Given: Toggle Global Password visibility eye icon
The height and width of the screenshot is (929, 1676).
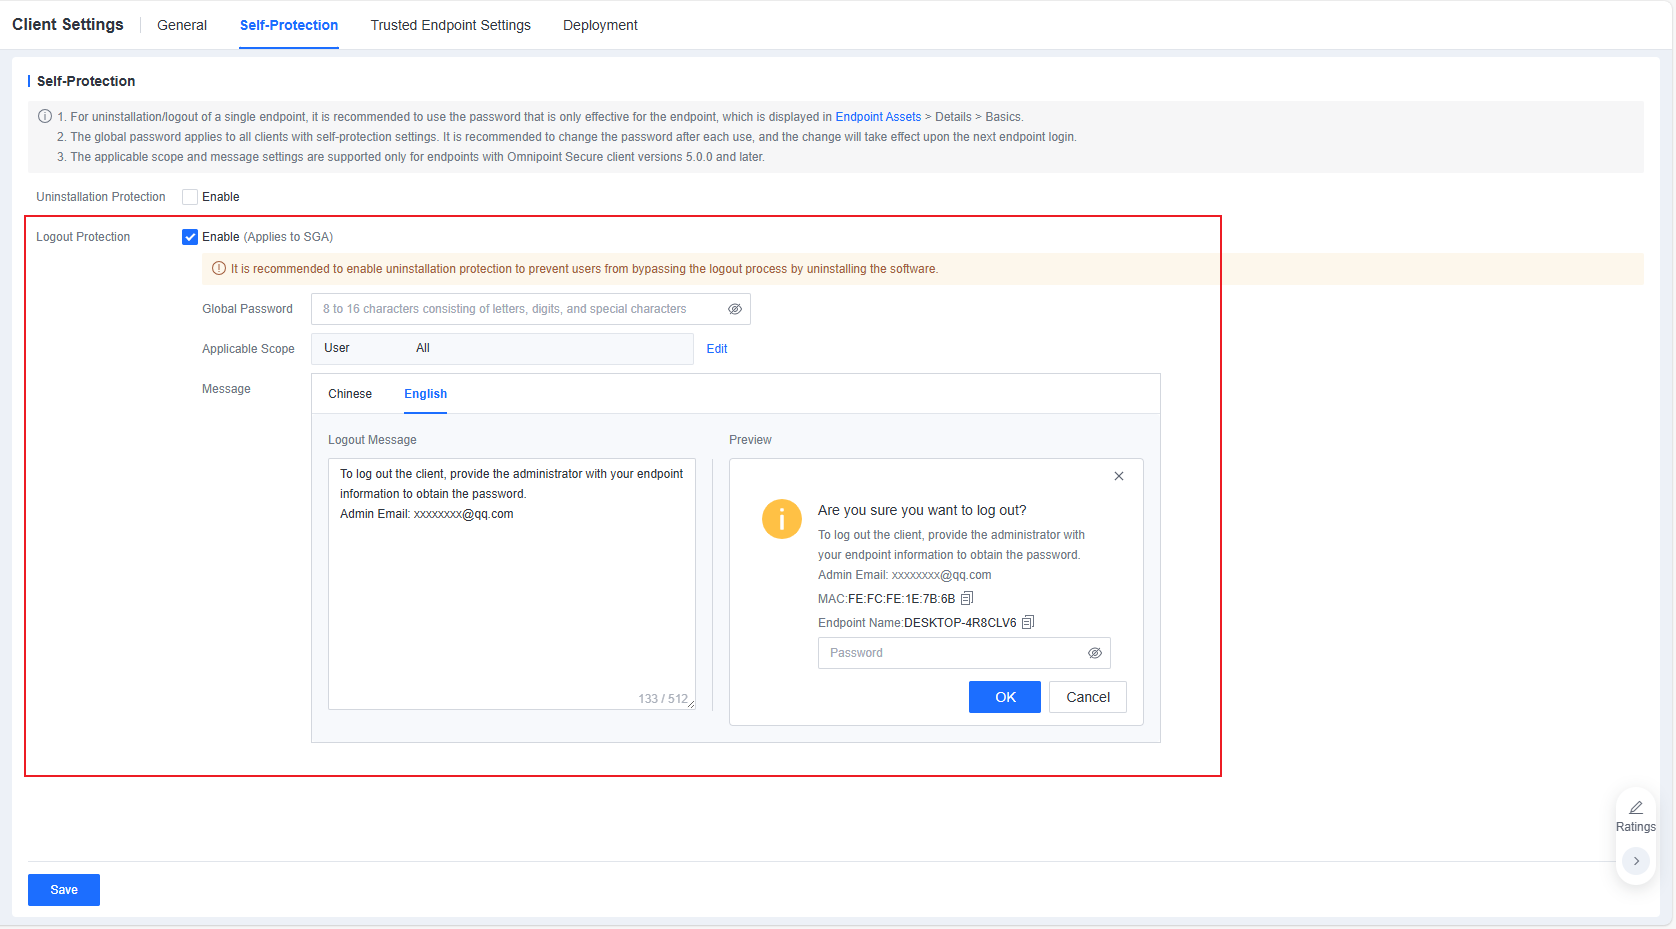Looking at the screenshot, I should (x=735, y=309).
